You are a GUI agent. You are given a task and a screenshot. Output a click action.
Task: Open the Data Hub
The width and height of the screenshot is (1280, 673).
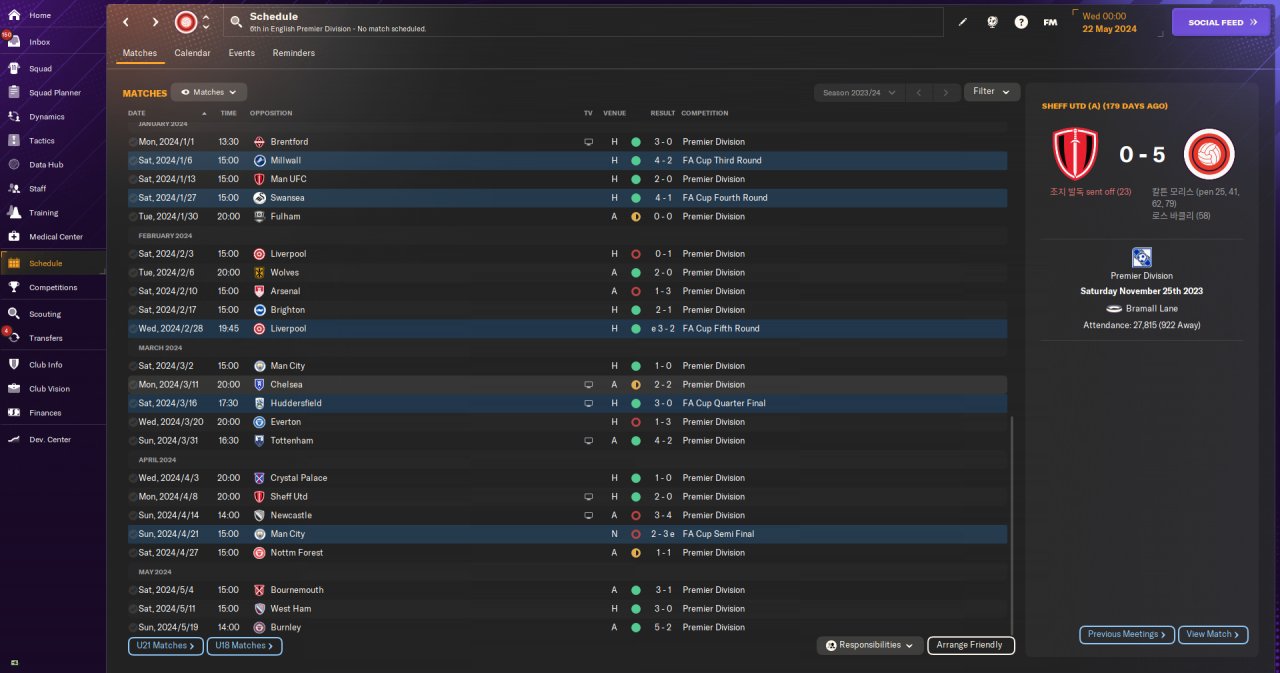46,165
